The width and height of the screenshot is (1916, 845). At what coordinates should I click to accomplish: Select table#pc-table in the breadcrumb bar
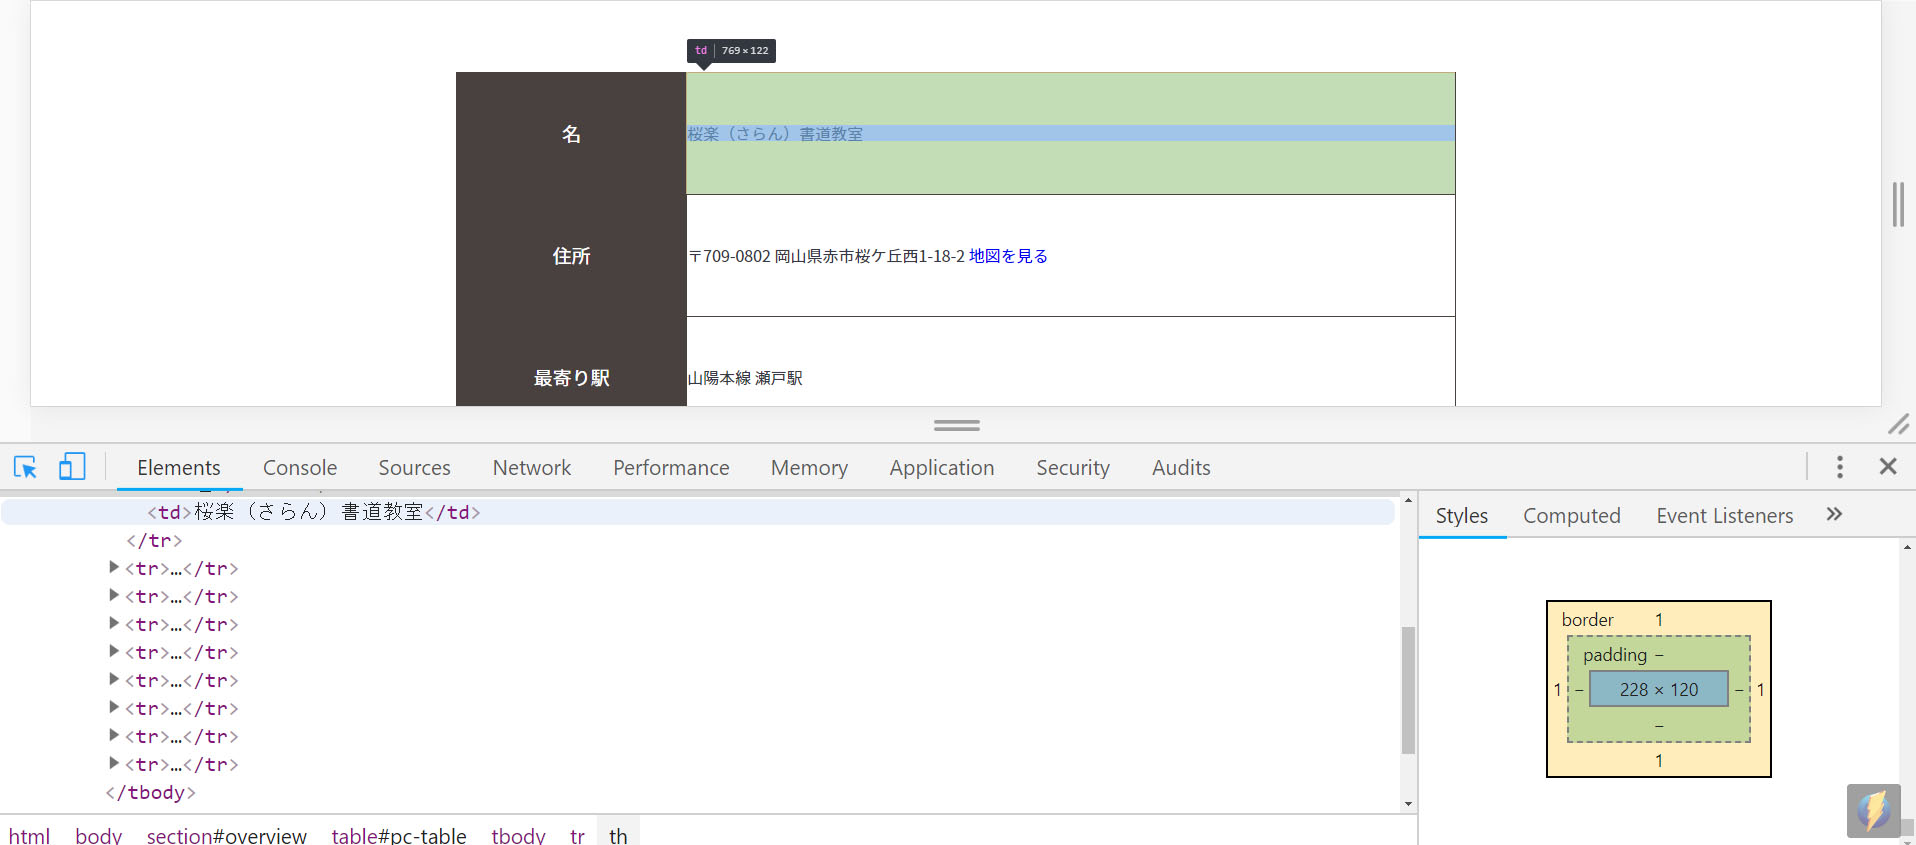coord(399,835)
